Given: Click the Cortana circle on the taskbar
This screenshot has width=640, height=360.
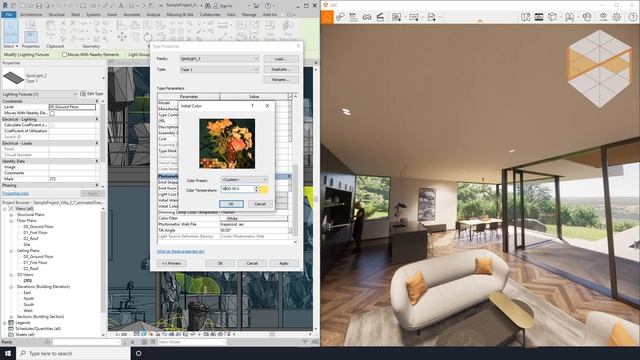Looking at the screenshot, I should click(x=138, y=353).
